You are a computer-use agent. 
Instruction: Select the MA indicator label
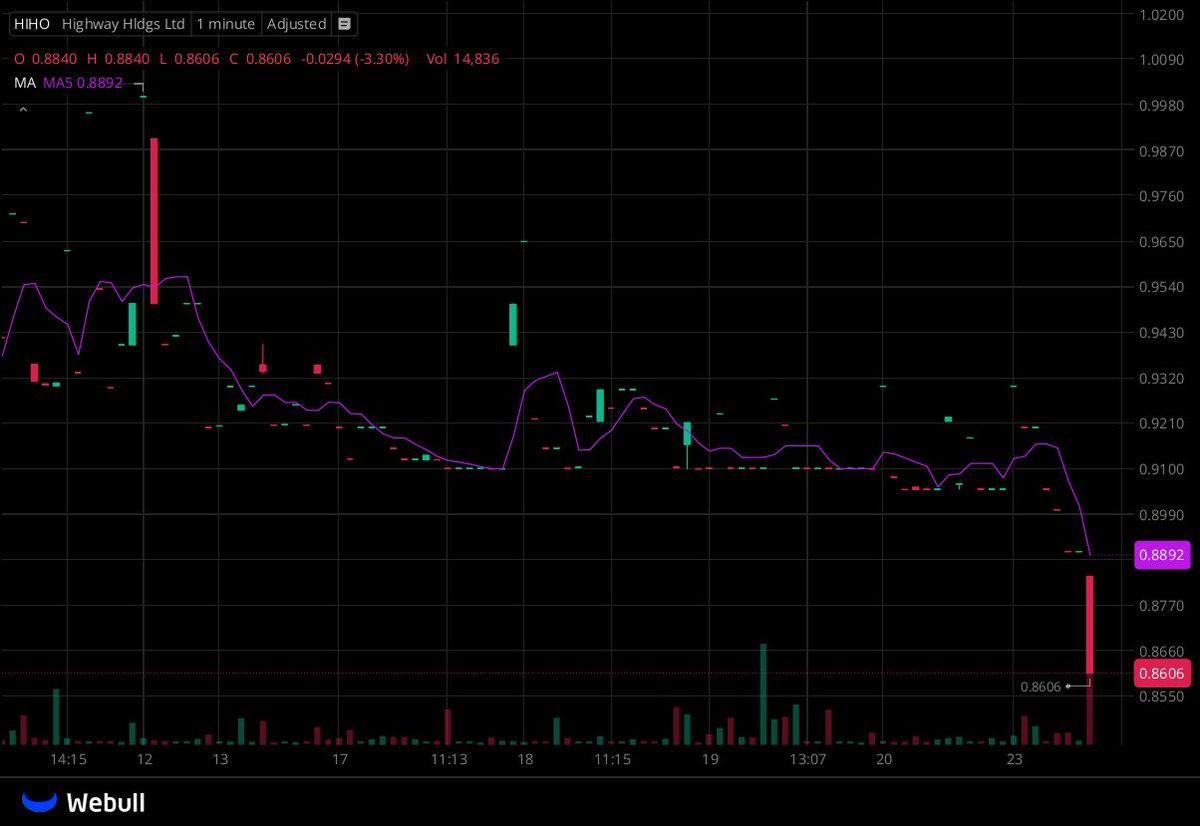pyautogui.click(x=25, y=83)
